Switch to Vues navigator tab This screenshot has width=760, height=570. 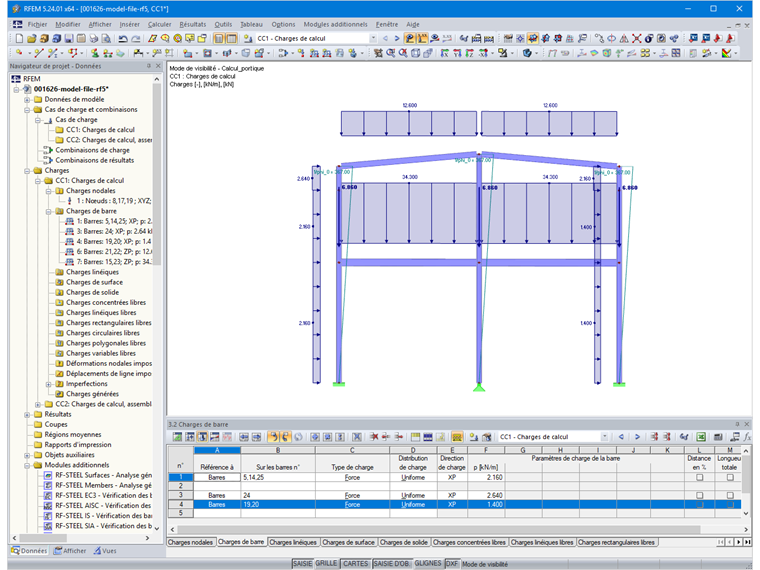pyautogui.click(x=105, y=551)
